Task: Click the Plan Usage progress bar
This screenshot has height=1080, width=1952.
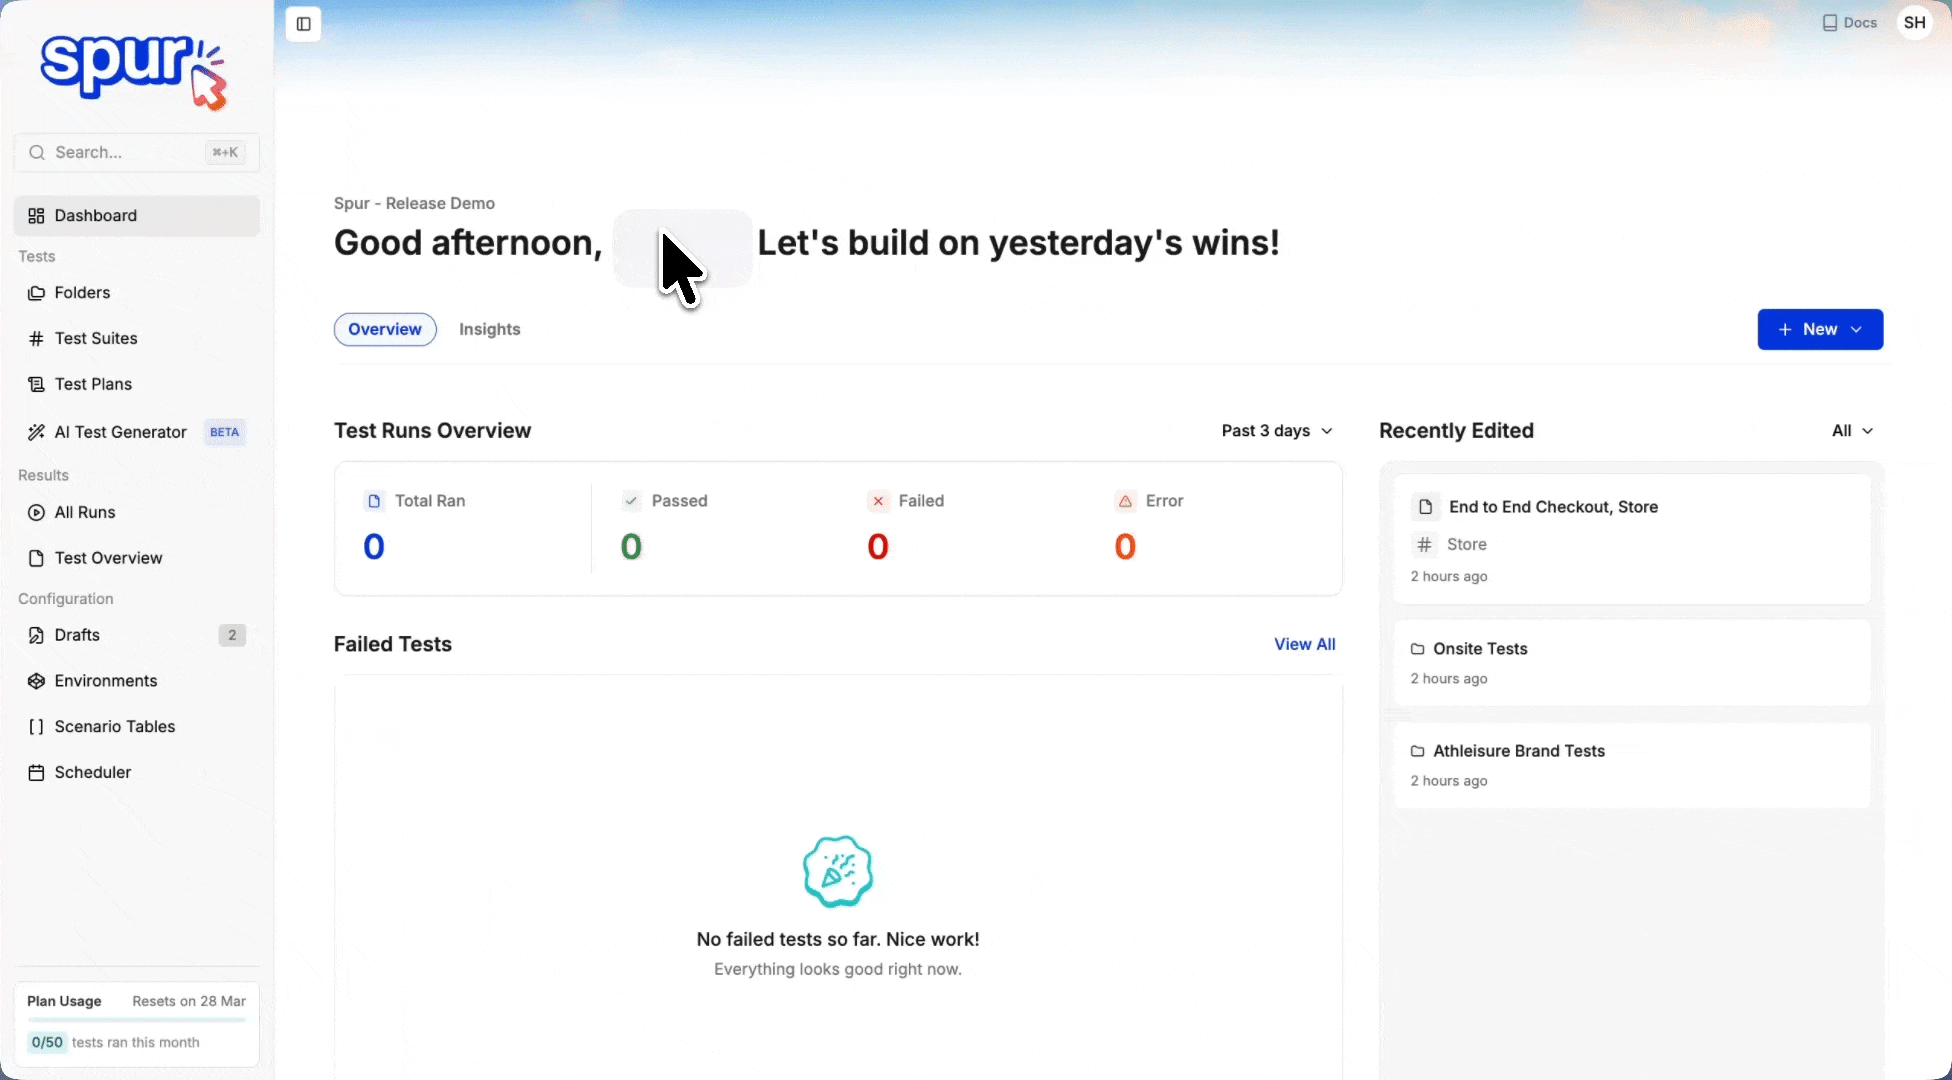Action: coord(137,1019)
